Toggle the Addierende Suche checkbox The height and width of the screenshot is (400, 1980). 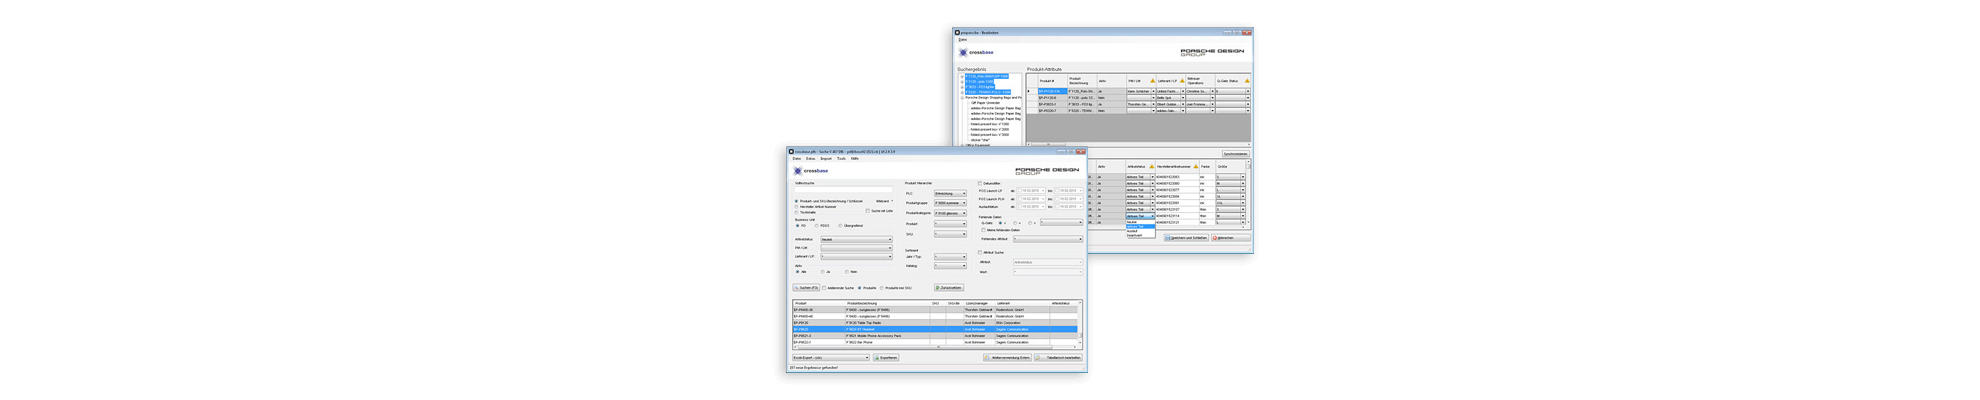click(825, 288)
